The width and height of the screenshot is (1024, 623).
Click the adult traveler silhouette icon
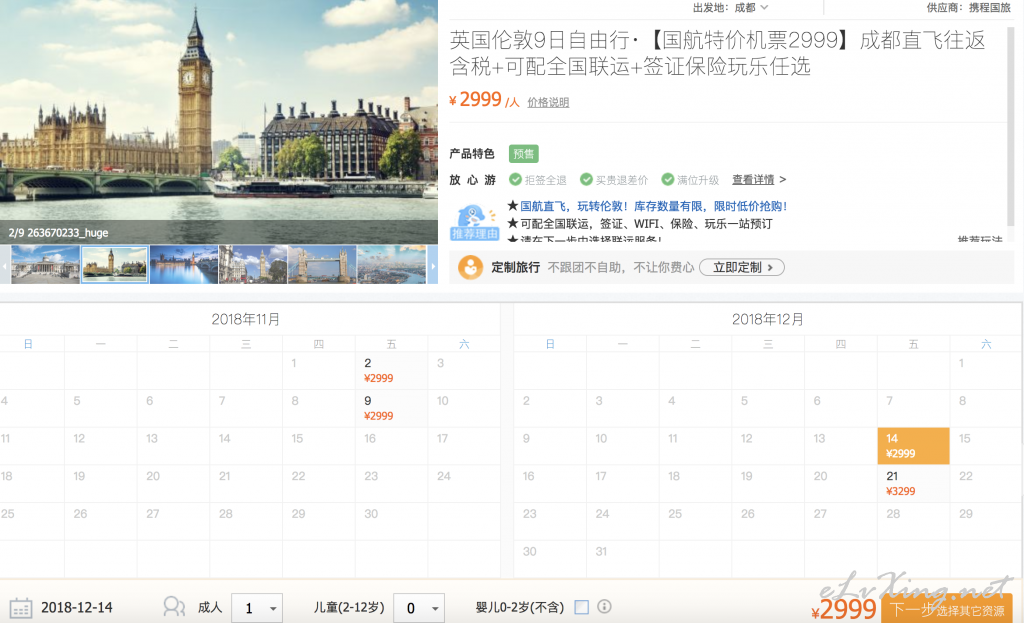pos(174,607)
